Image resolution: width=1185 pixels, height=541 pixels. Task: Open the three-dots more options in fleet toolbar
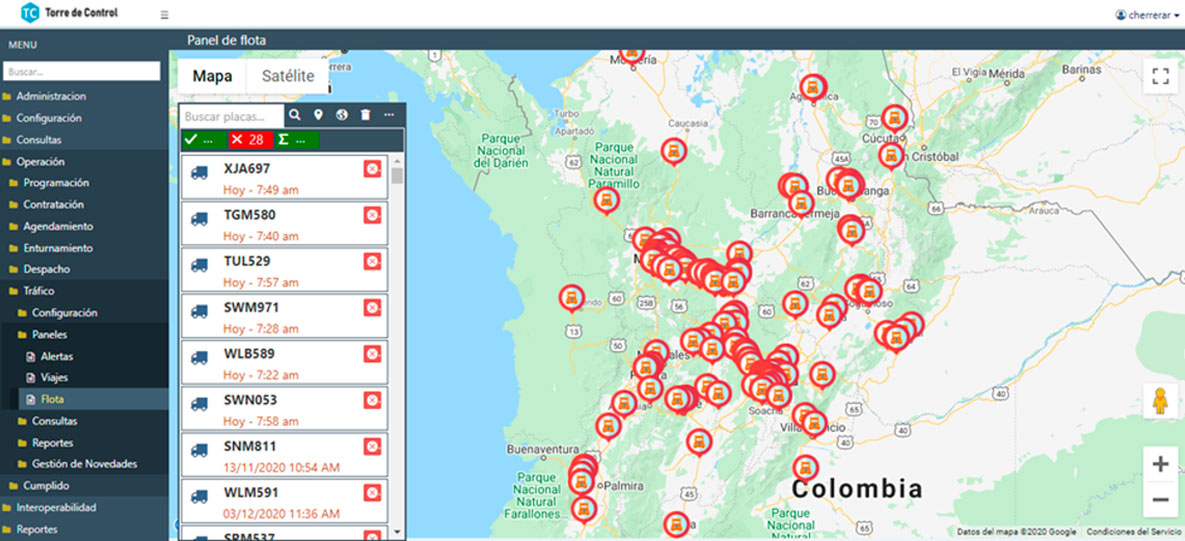tap(389, 116)
